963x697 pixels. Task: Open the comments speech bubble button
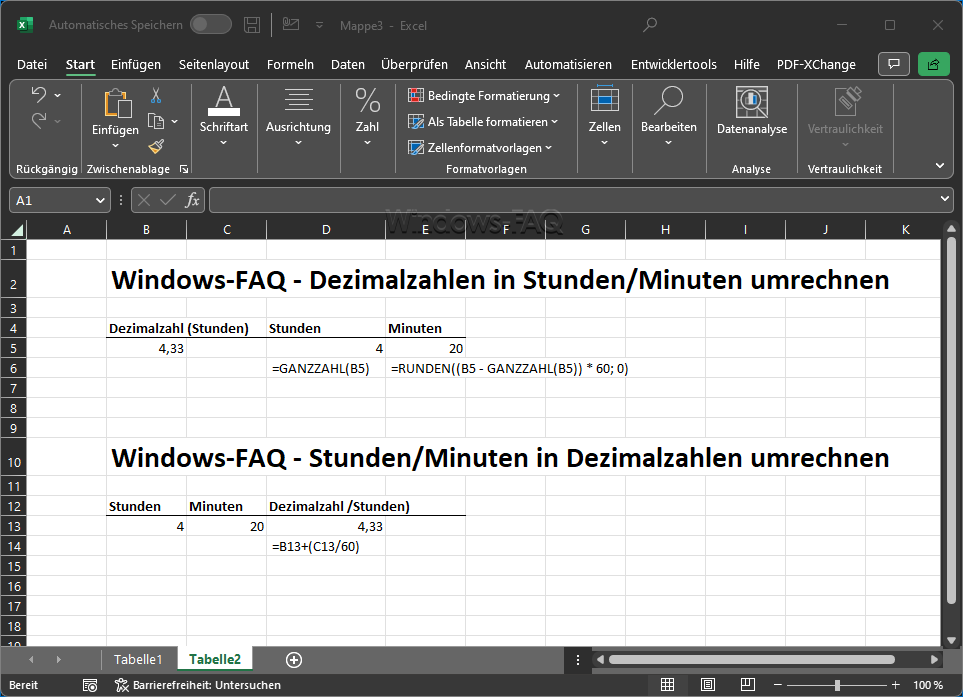[894, 64]
